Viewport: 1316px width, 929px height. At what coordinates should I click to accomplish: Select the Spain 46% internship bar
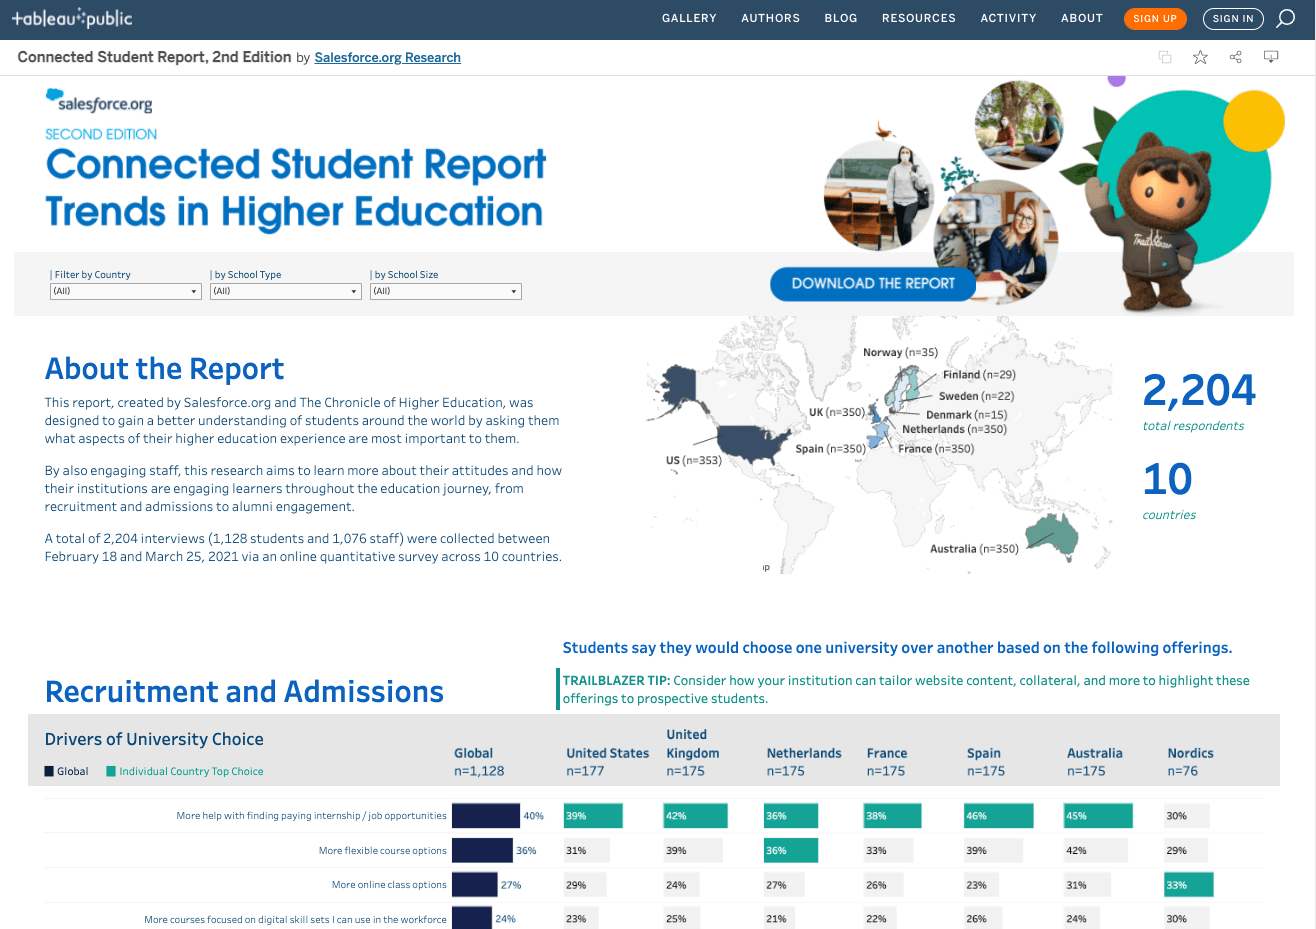click(998, 816)
